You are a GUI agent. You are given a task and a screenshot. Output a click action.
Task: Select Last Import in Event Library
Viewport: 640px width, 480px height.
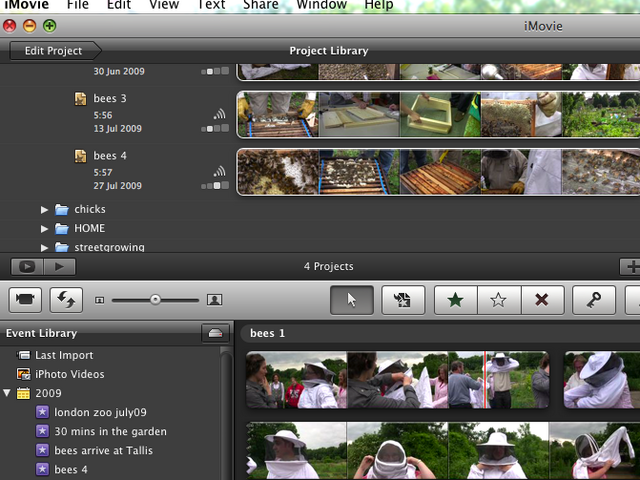(64, 355)
